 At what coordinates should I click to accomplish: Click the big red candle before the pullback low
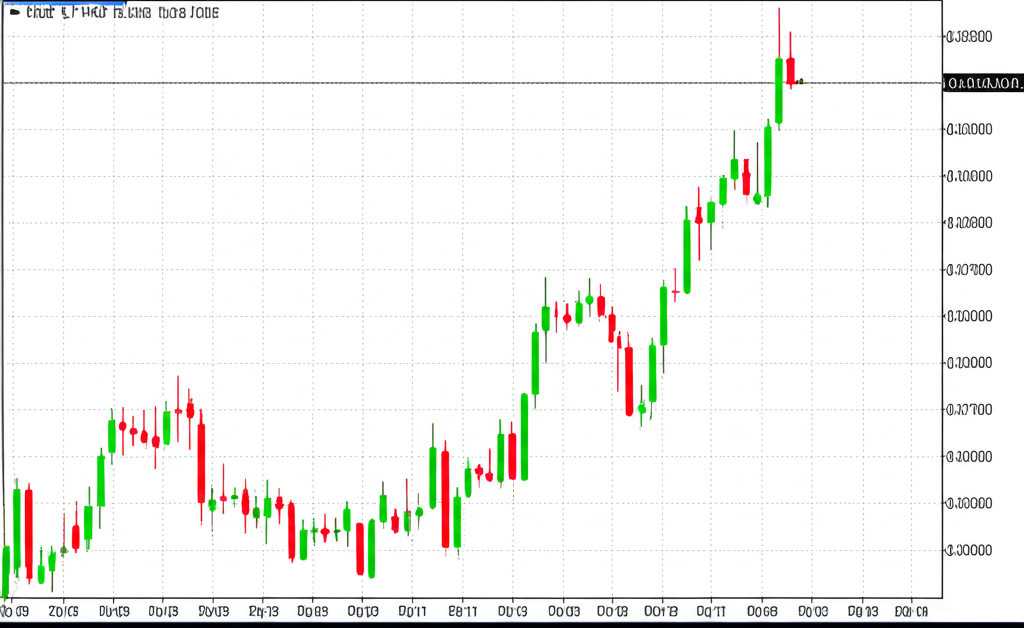629,381
